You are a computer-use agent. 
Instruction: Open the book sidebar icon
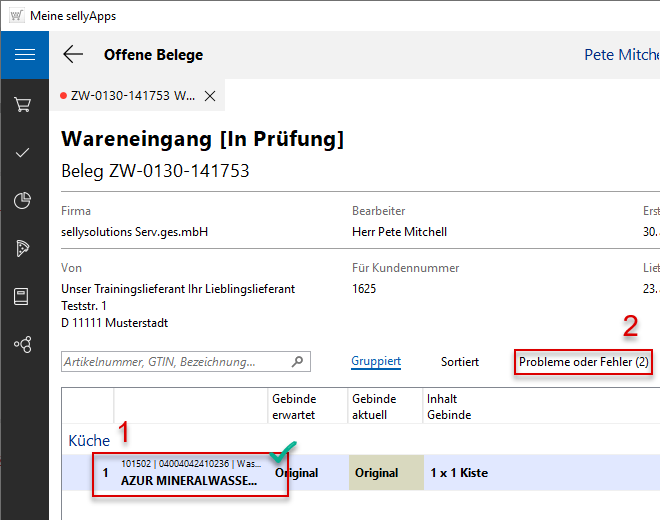tap(24, 297)
